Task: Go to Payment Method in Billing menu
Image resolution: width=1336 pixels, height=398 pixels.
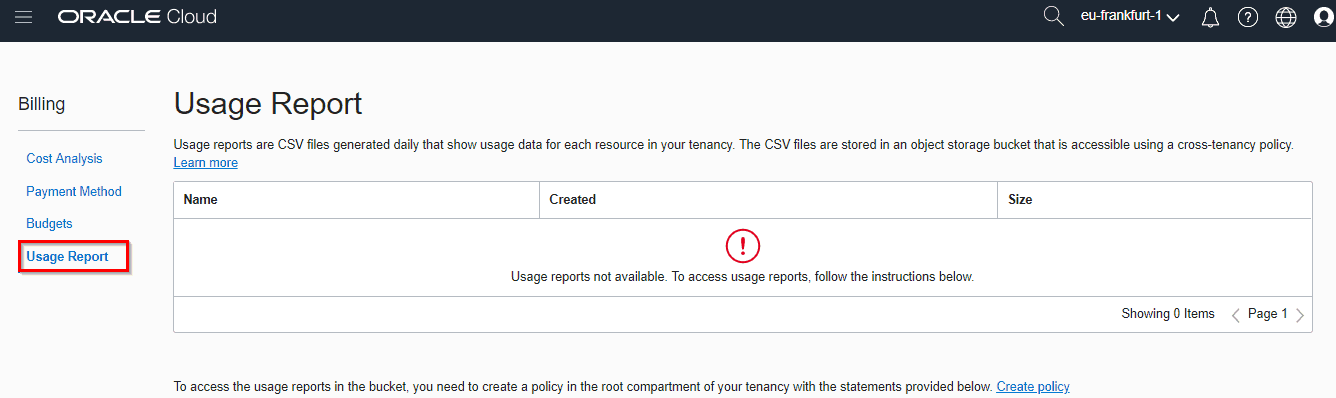Action: point(74,191)
